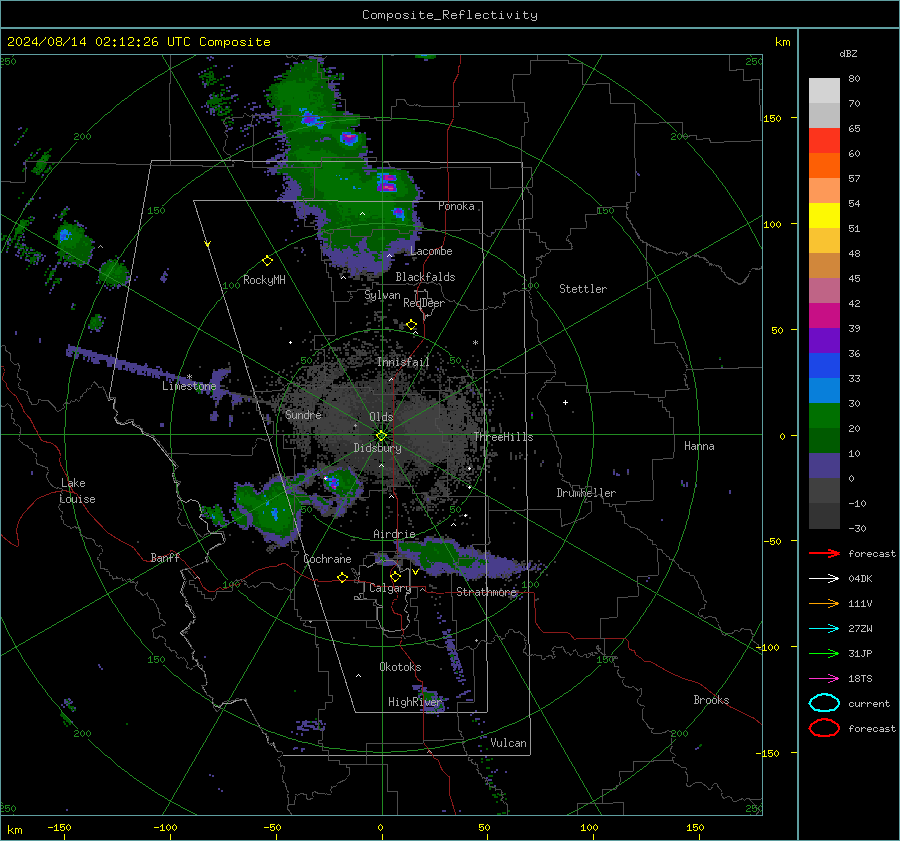This screenshot has width=900, height=841.
Task: Click the HighRiver town label
Action: (x=414, y=702)
